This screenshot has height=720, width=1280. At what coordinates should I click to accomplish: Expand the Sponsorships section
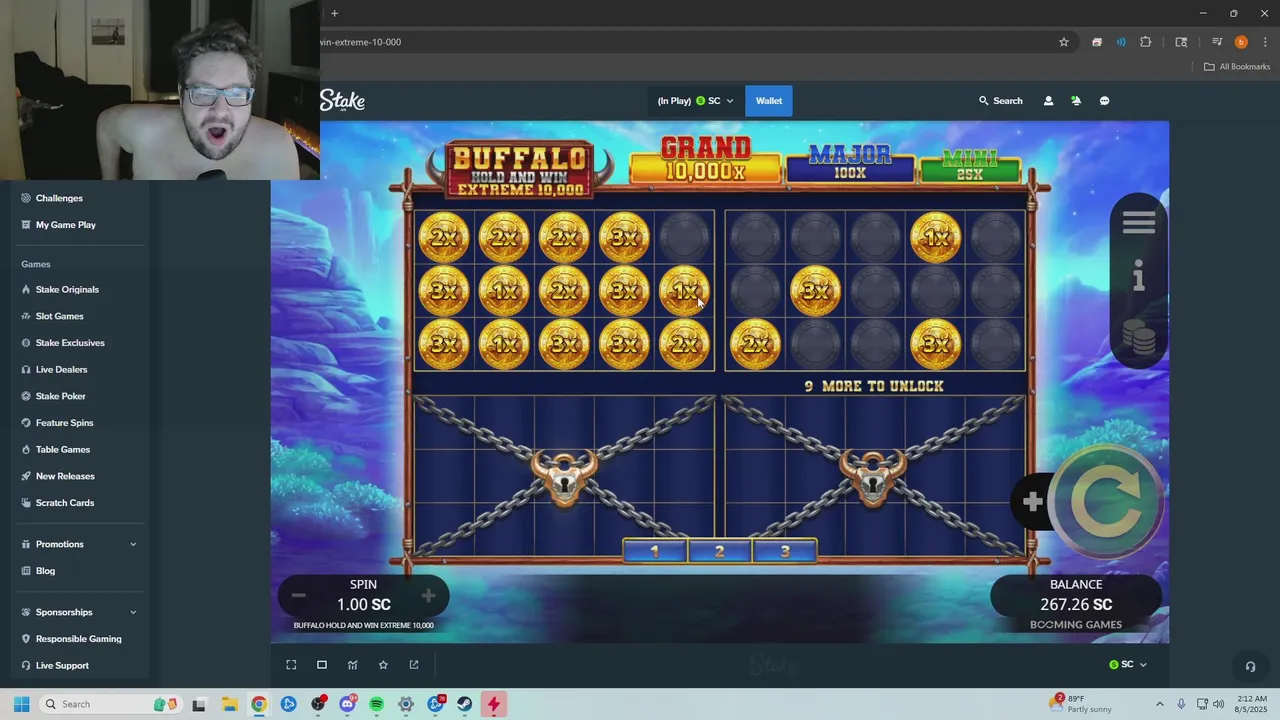pyautogui.click(x=79, y=612)
